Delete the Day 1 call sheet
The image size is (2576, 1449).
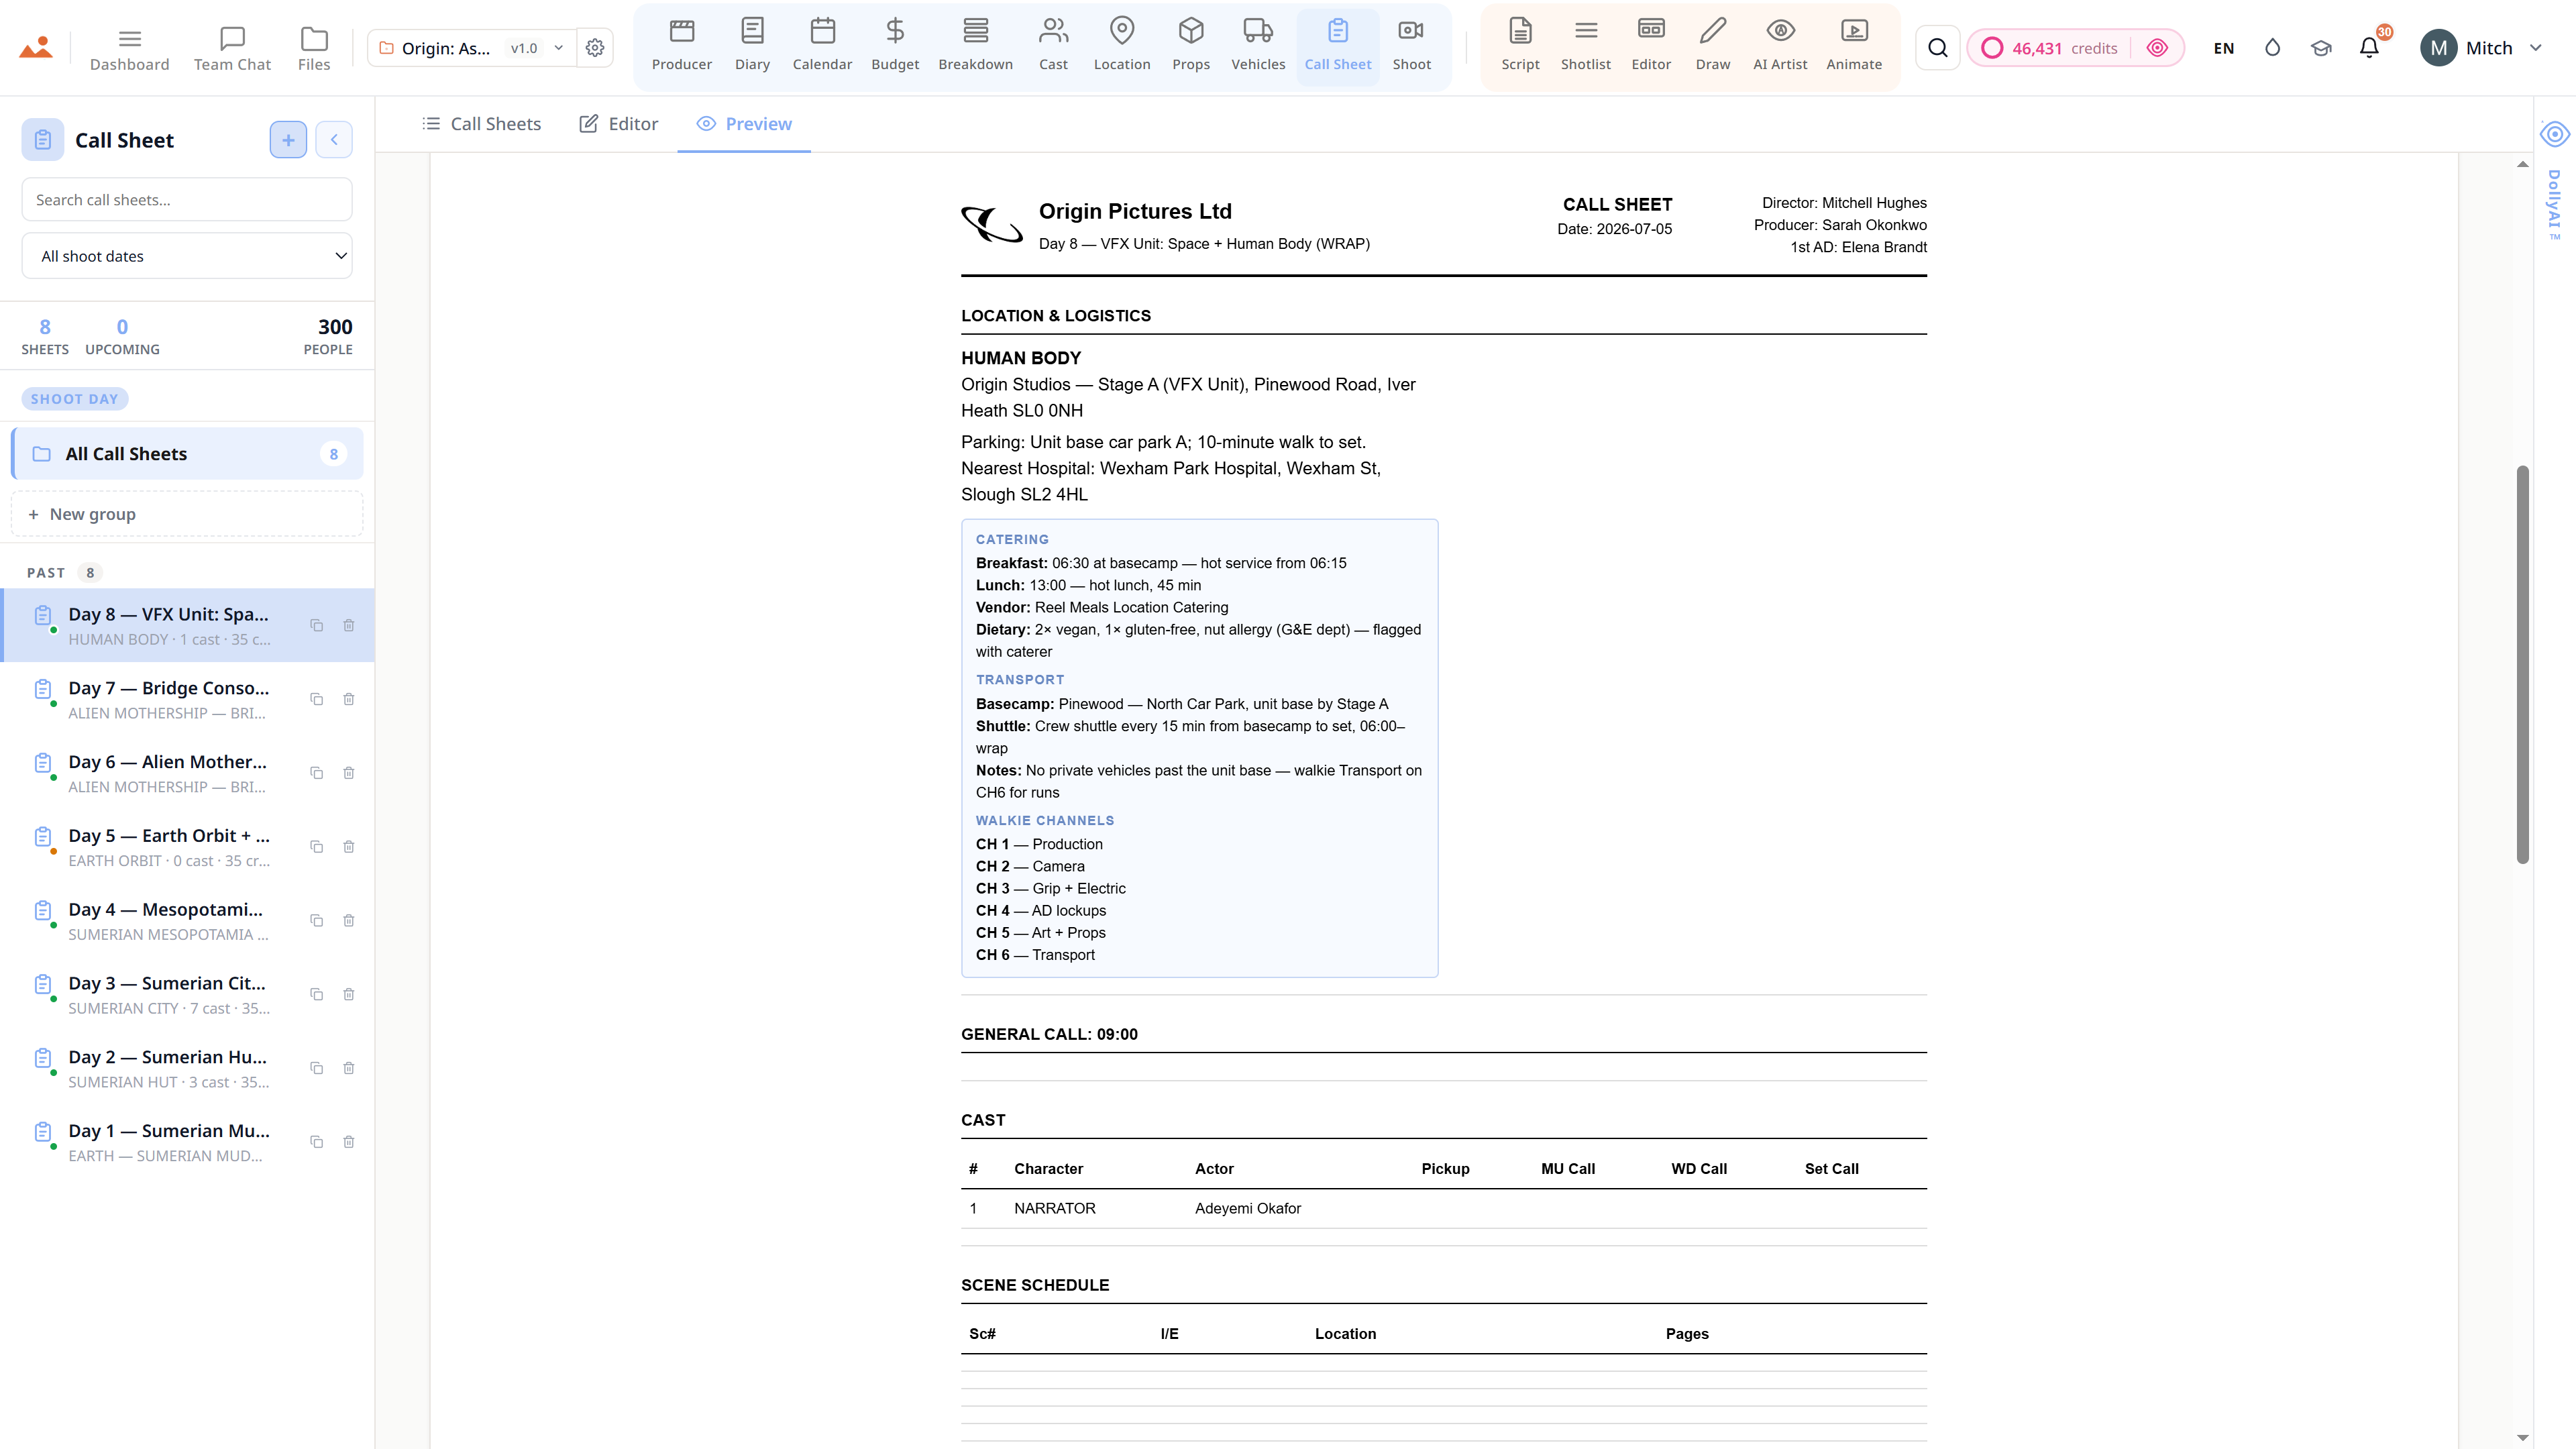click(349, 1142)
